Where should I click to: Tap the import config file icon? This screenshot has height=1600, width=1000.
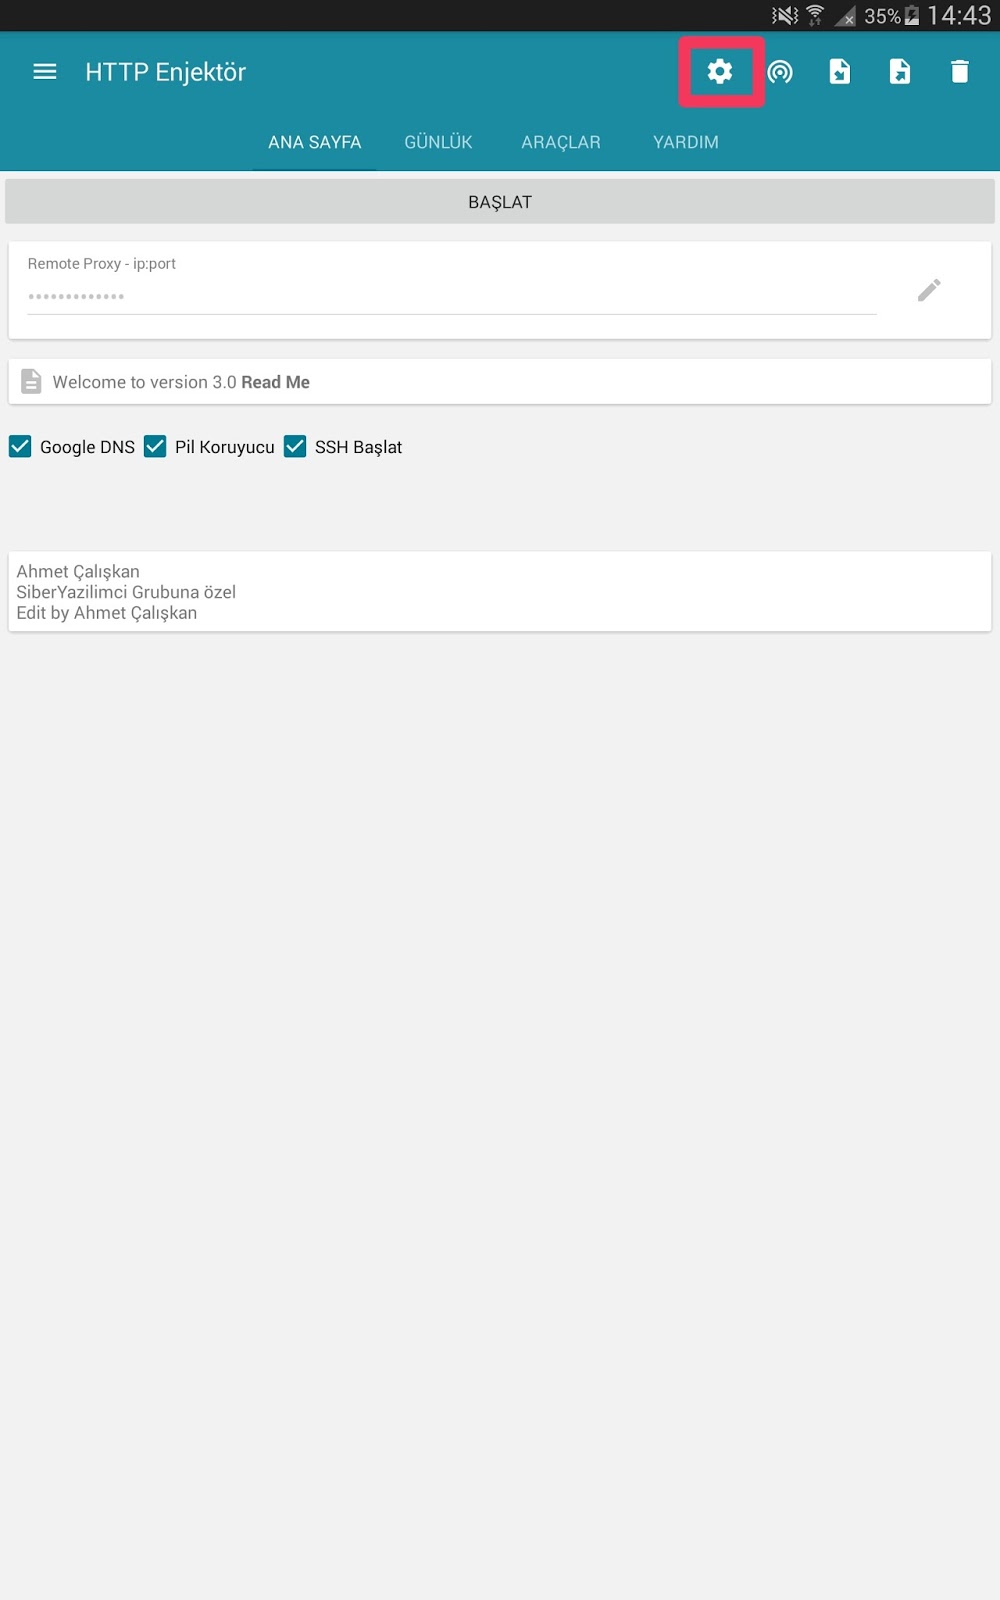tap(840, 71)
